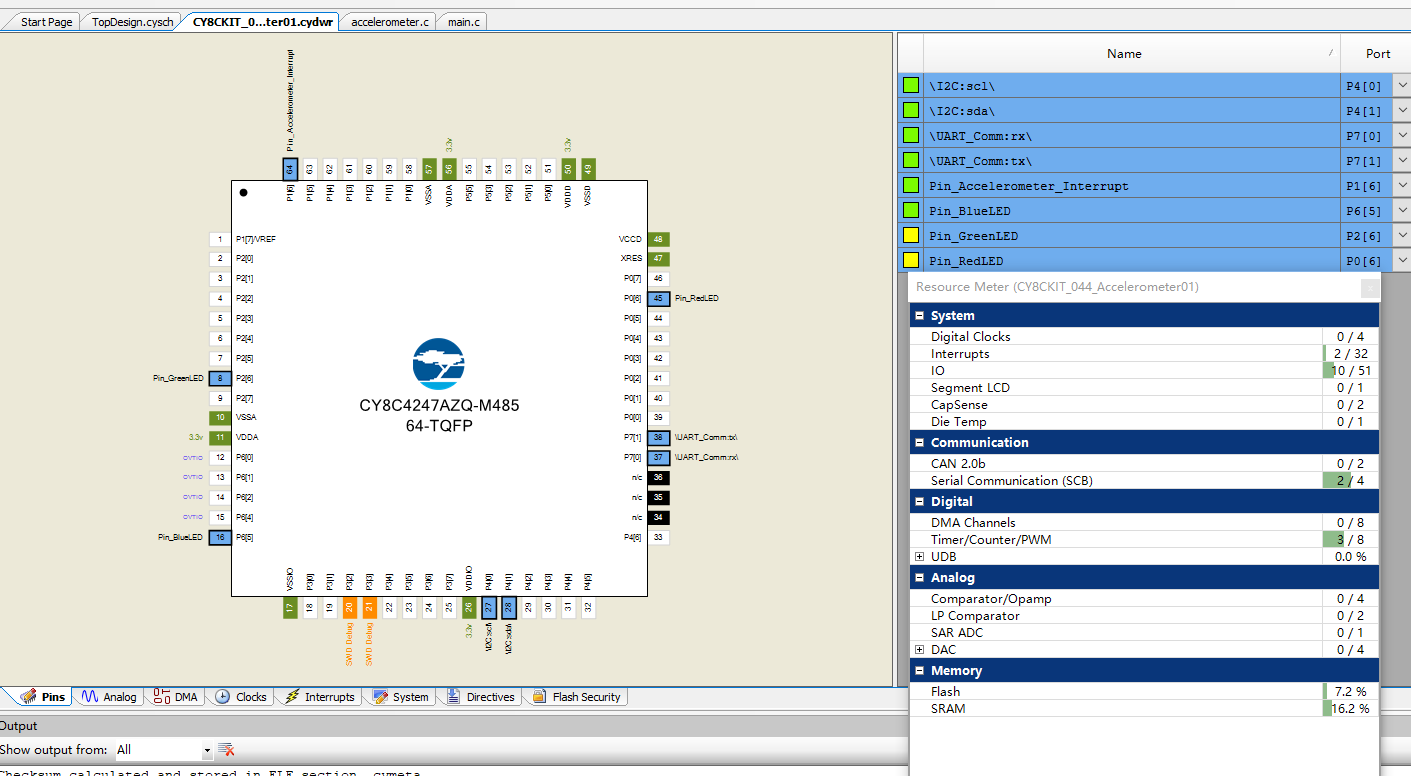
Task: Click green status square of Pin_BlueLED
Action: point(911,211)
